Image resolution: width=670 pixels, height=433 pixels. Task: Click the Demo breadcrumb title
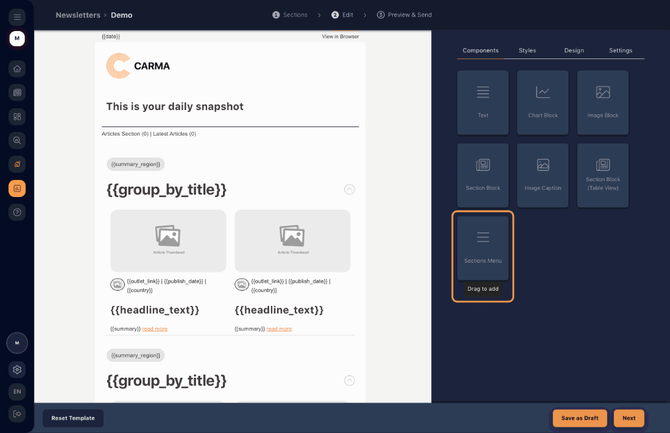(121, 15)
